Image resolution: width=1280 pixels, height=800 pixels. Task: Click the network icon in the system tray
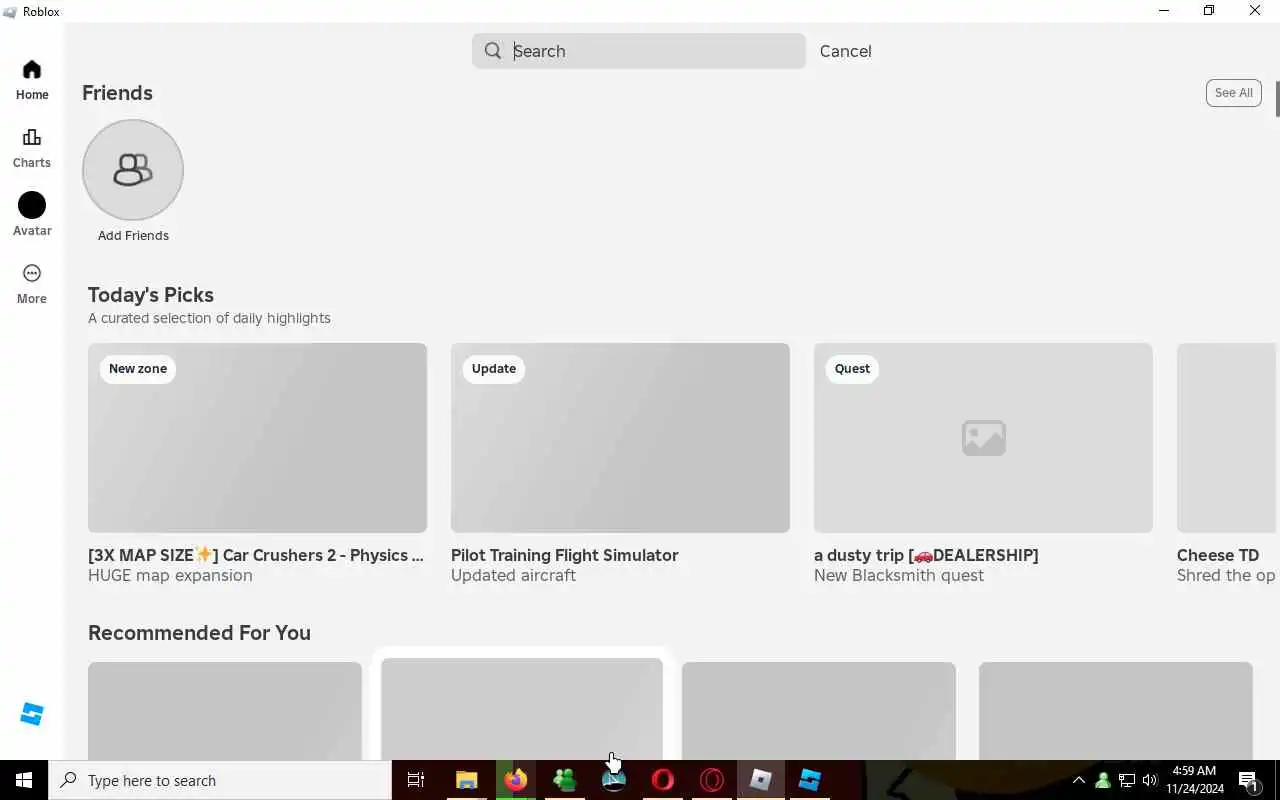(1127, 780)
